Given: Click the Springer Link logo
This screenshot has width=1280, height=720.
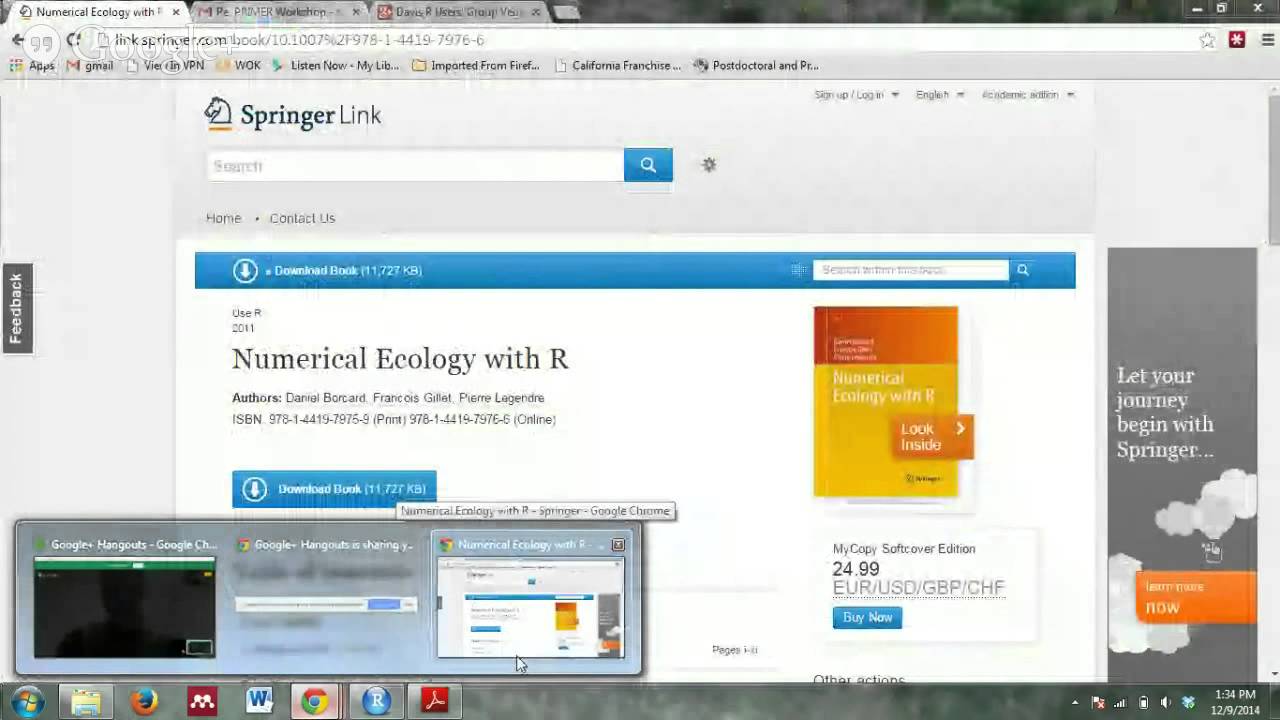Looking at the screenshot, I should pyautogui.click(x=293, y=114).
